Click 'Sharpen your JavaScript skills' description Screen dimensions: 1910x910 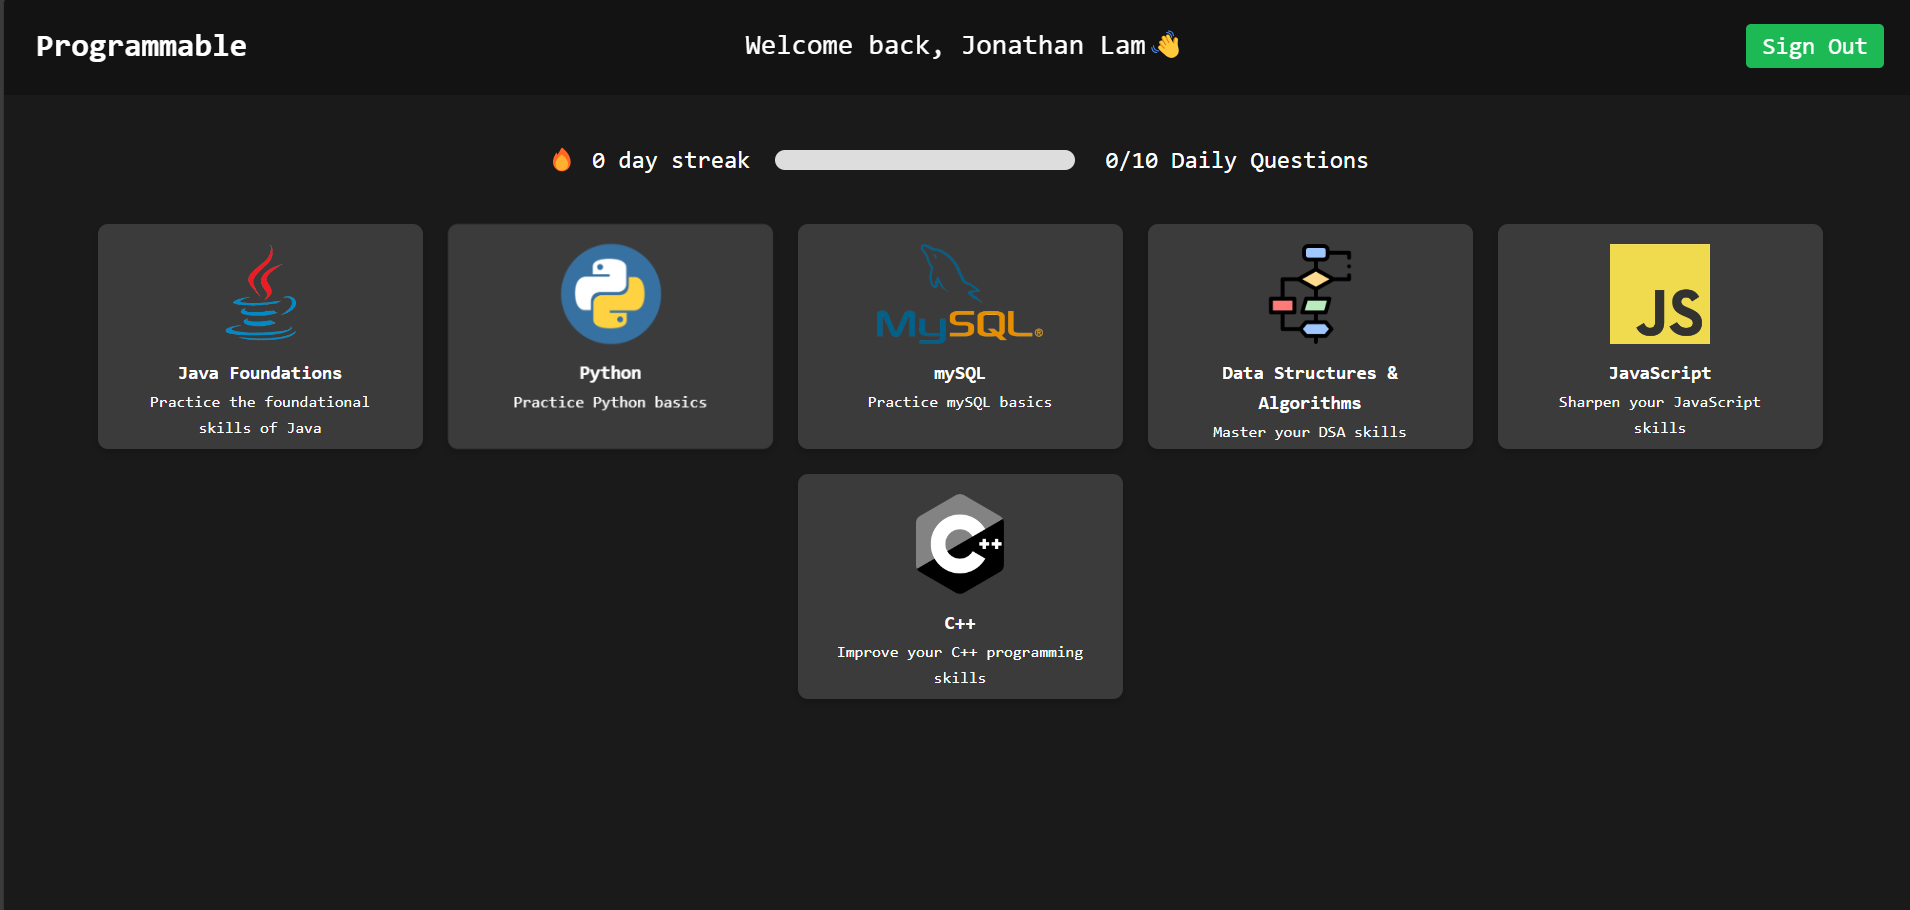coord(1660,415)
